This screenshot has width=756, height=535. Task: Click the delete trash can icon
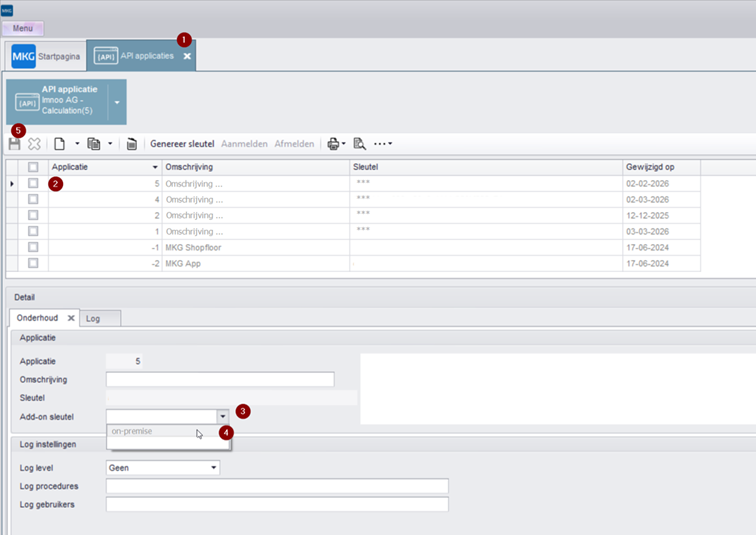[132, 144]
